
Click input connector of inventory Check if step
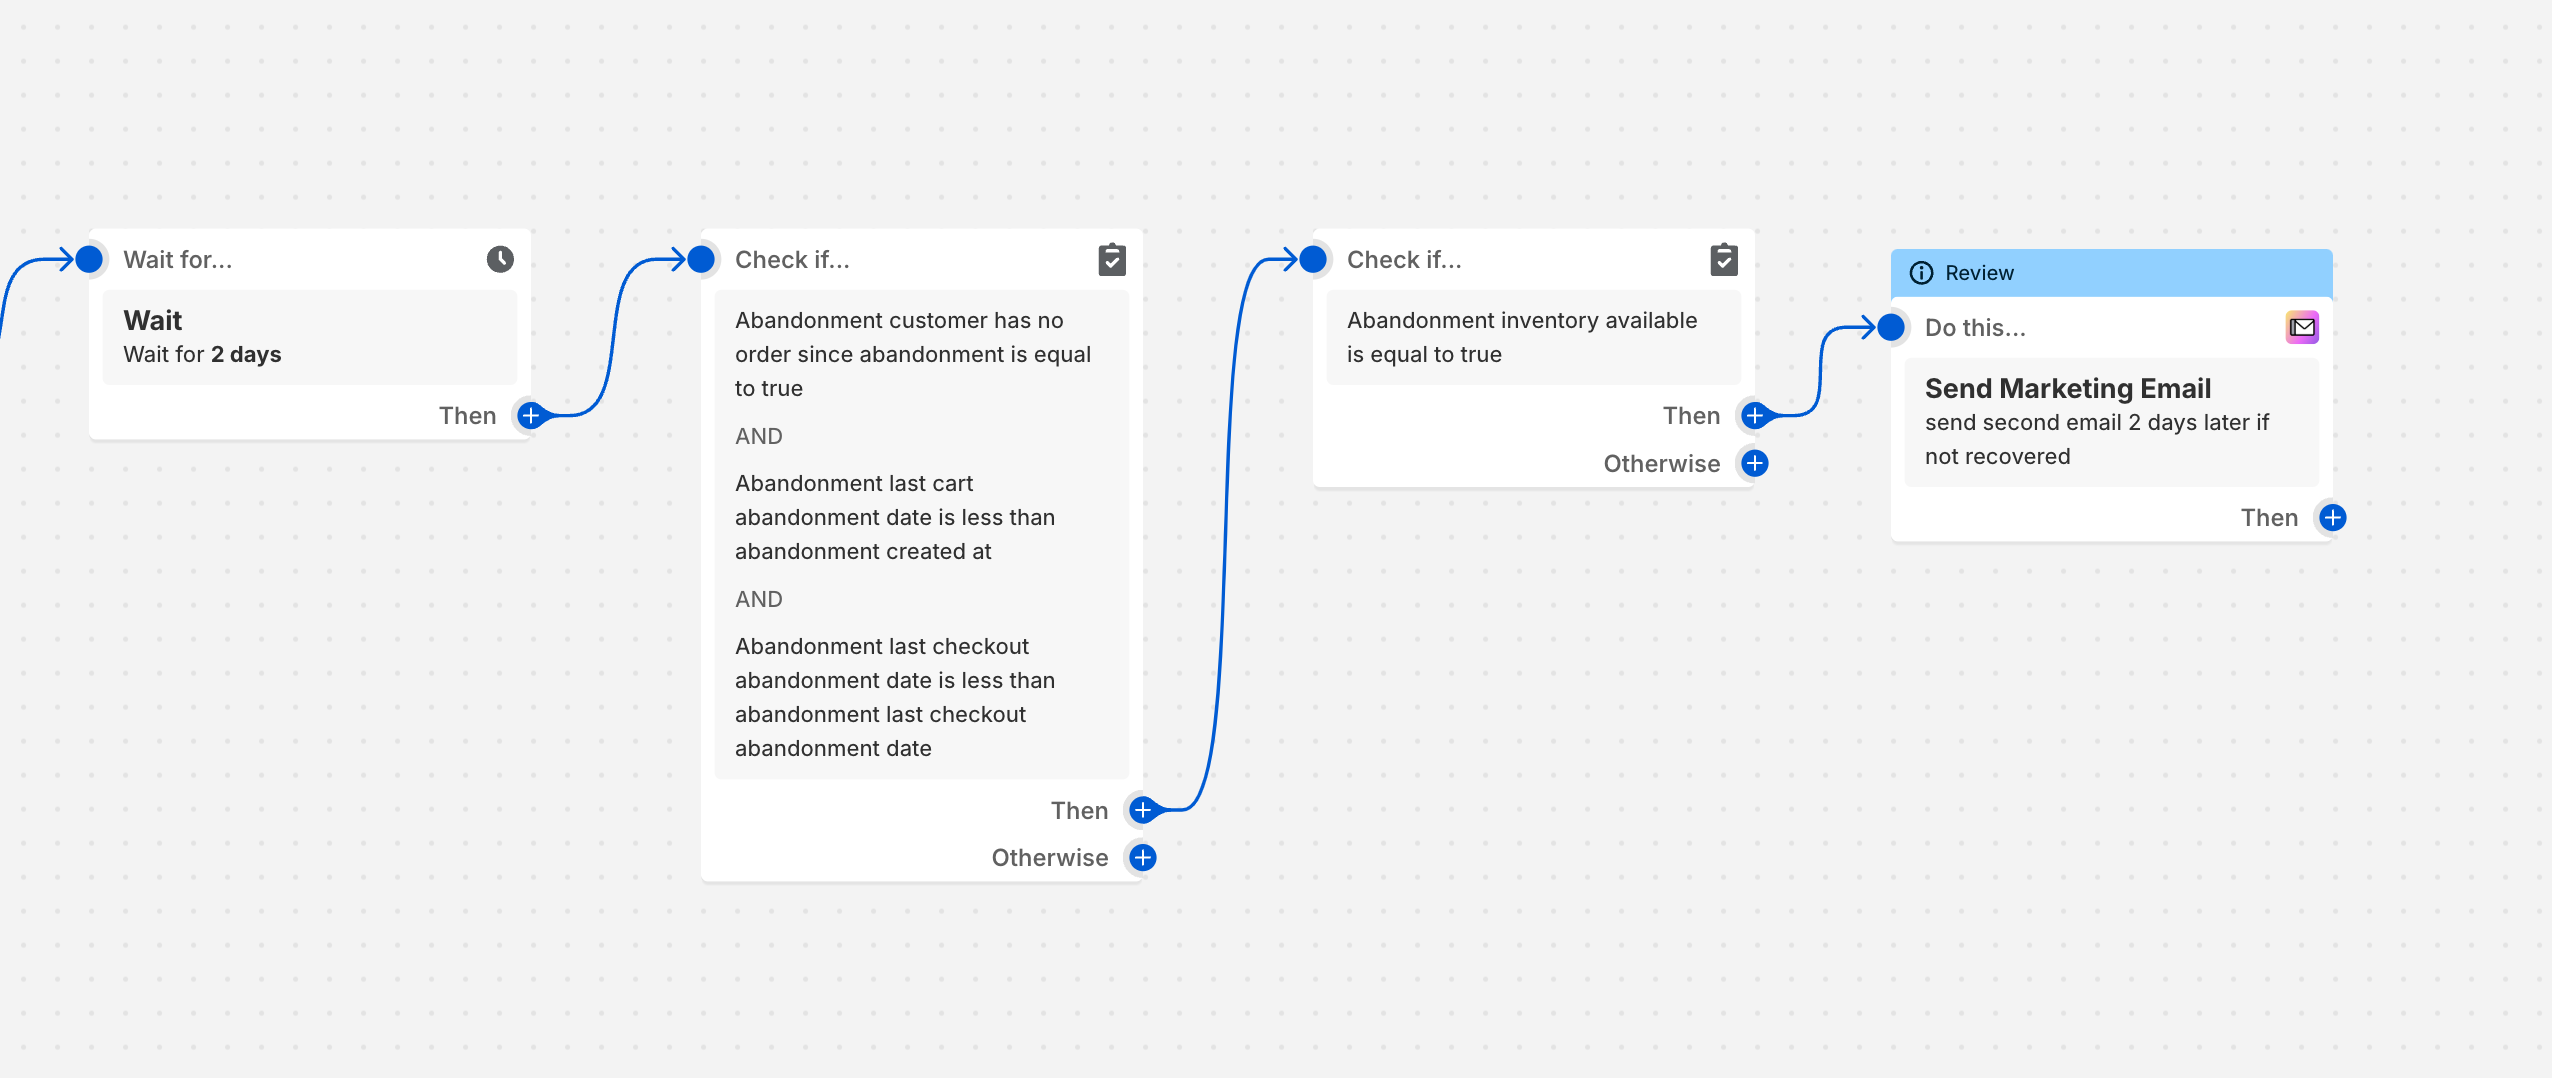(x=1314, y=260)
